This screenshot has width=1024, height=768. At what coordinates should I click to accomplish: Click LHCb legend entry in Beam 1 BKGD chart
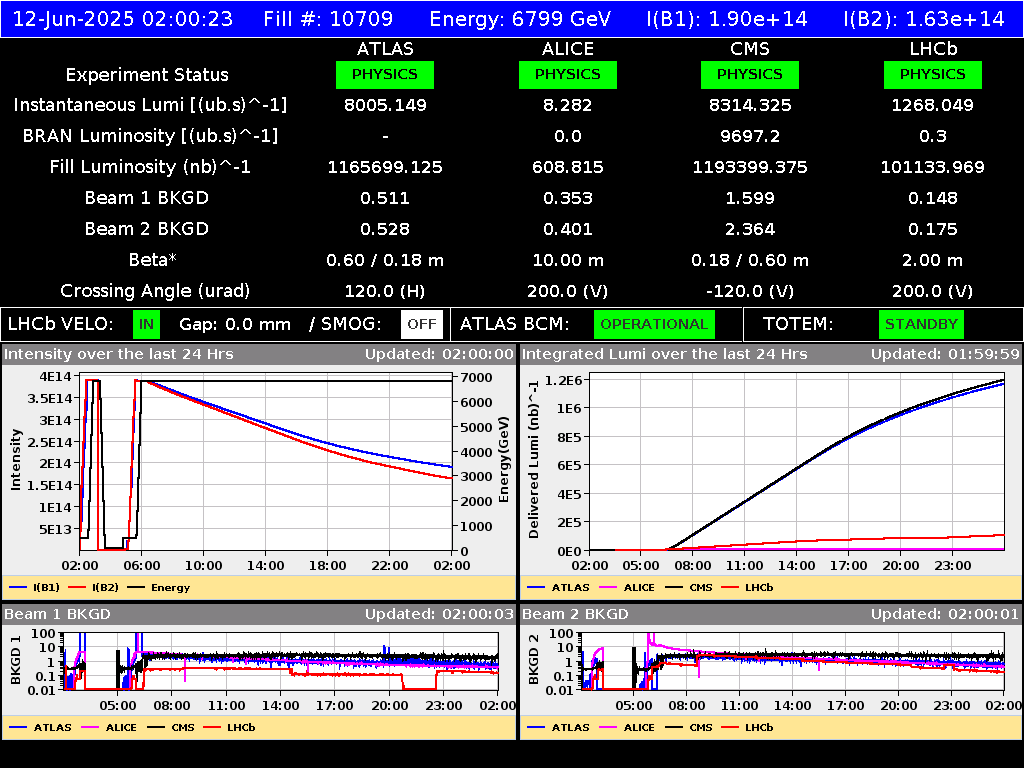point(229,727)
